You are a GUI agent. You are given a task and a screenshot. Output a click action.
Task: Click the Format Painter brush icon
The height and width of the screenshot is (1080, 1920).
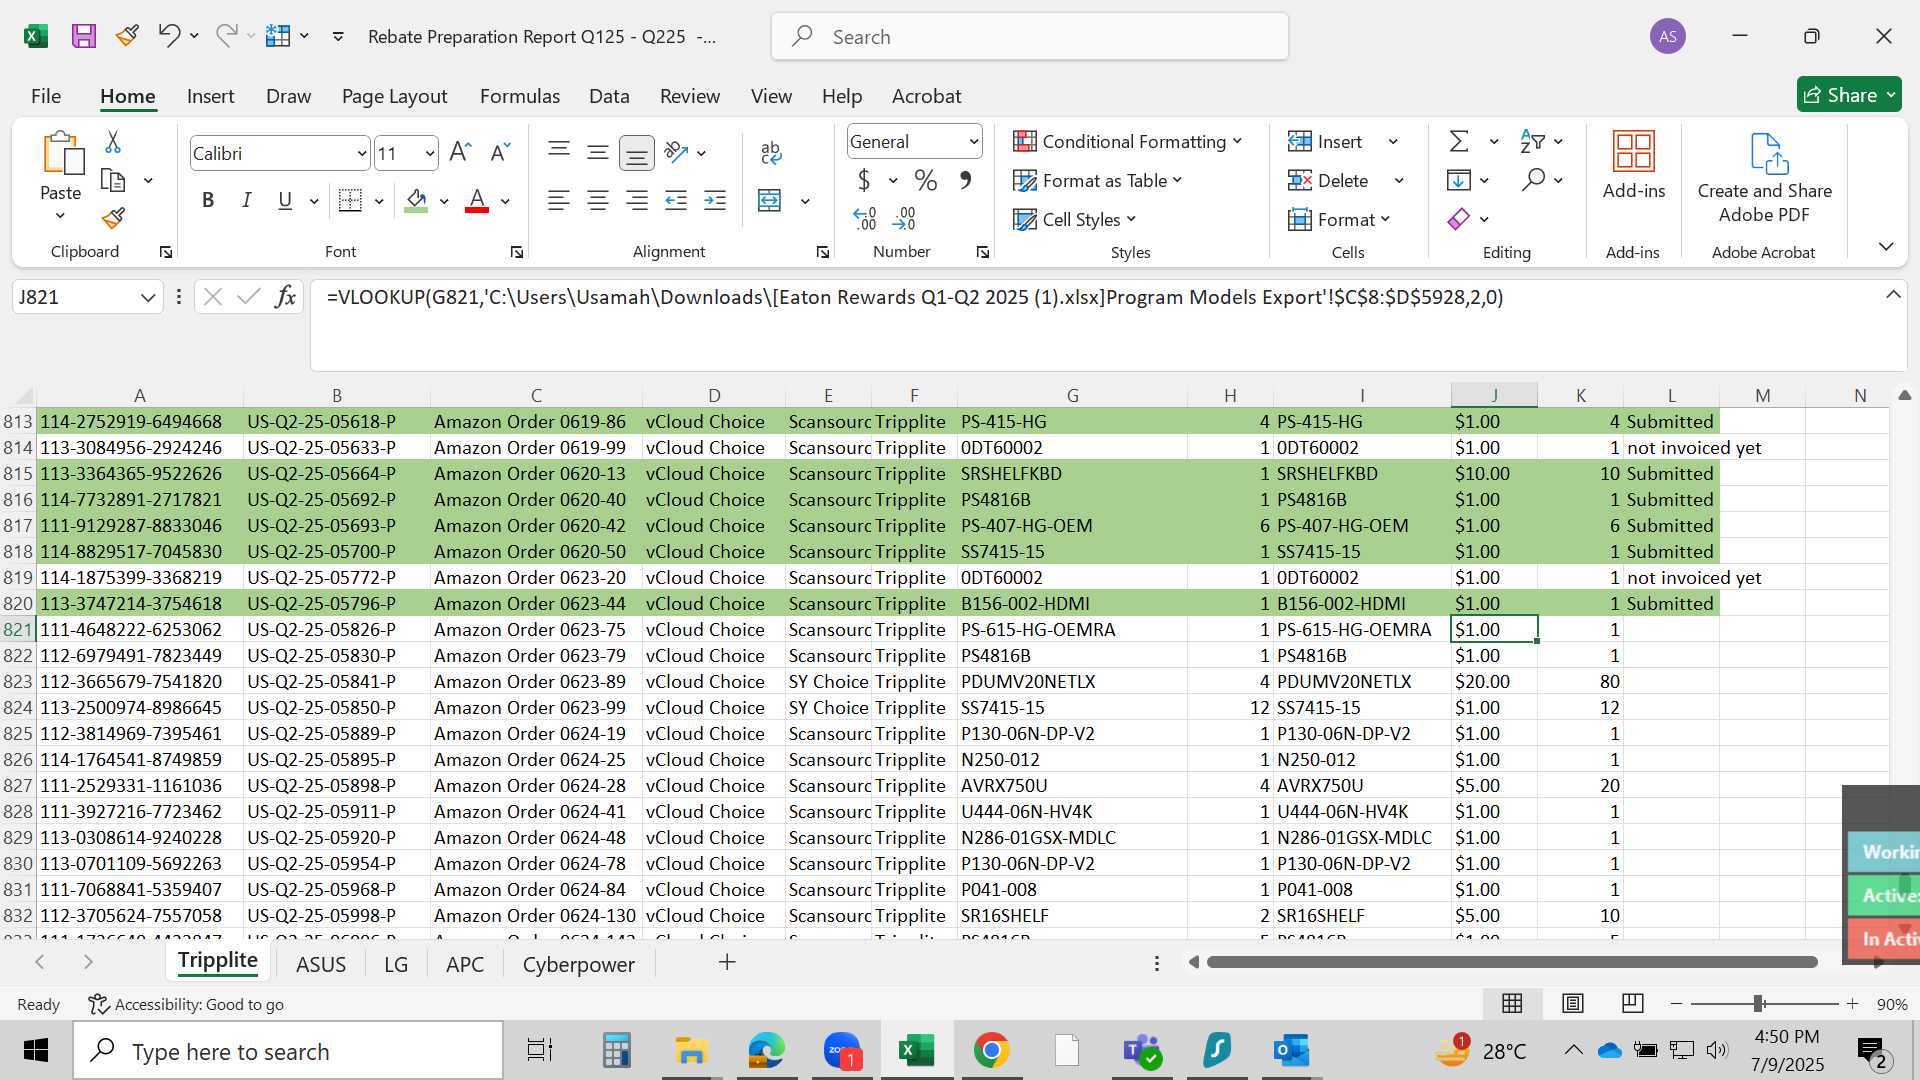(113, 218)
